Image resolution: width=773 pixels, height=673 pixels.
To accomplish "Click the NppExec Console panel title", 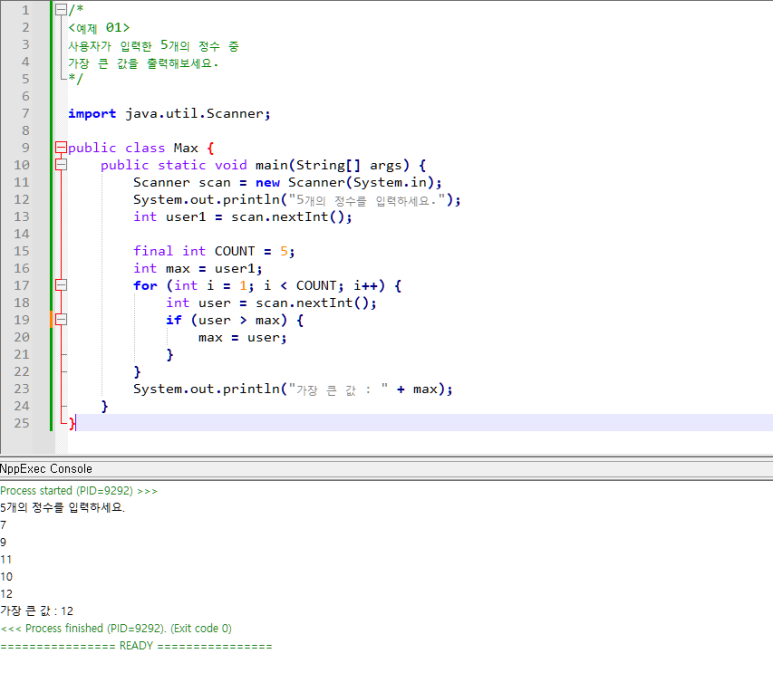I will coord(46,468).
